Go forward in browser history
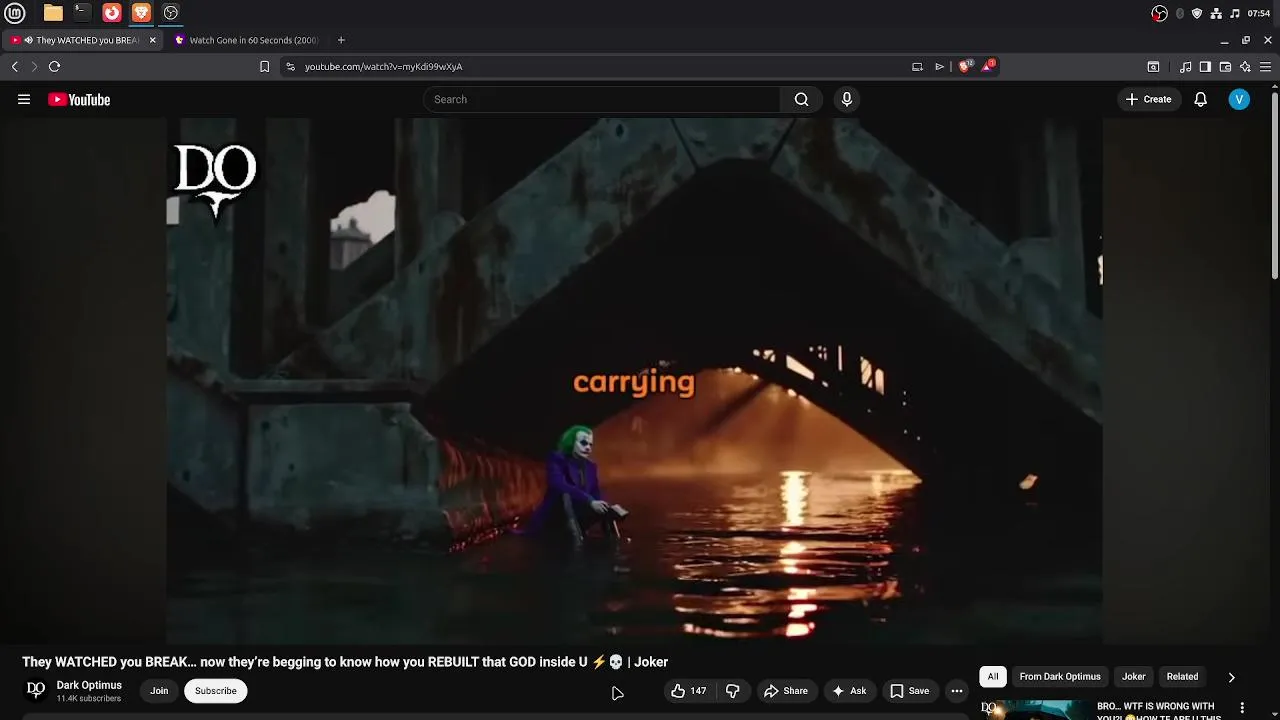The height and width of the screenshot is (720, 1280). point(34,66)
